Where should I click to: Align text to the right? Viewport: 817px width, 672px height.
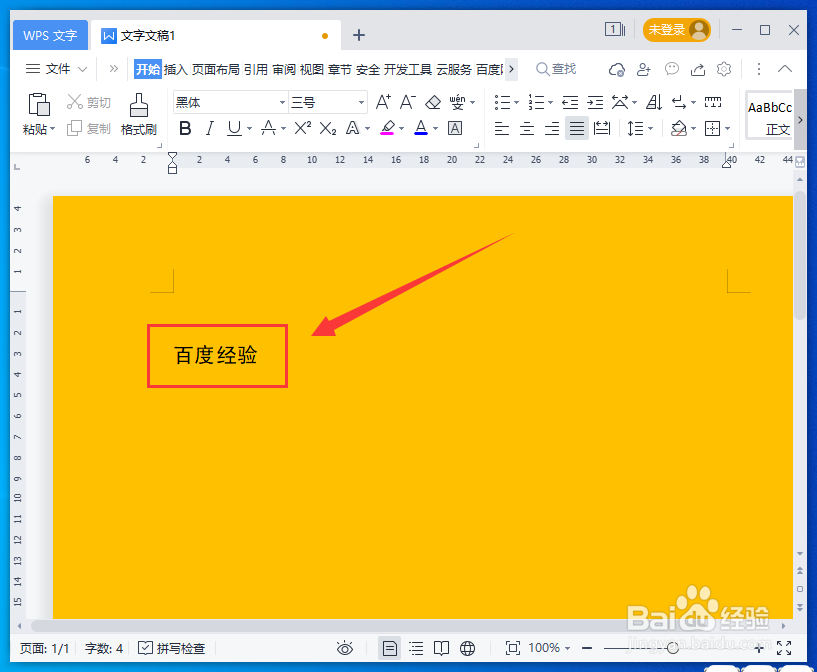[552, 128]
